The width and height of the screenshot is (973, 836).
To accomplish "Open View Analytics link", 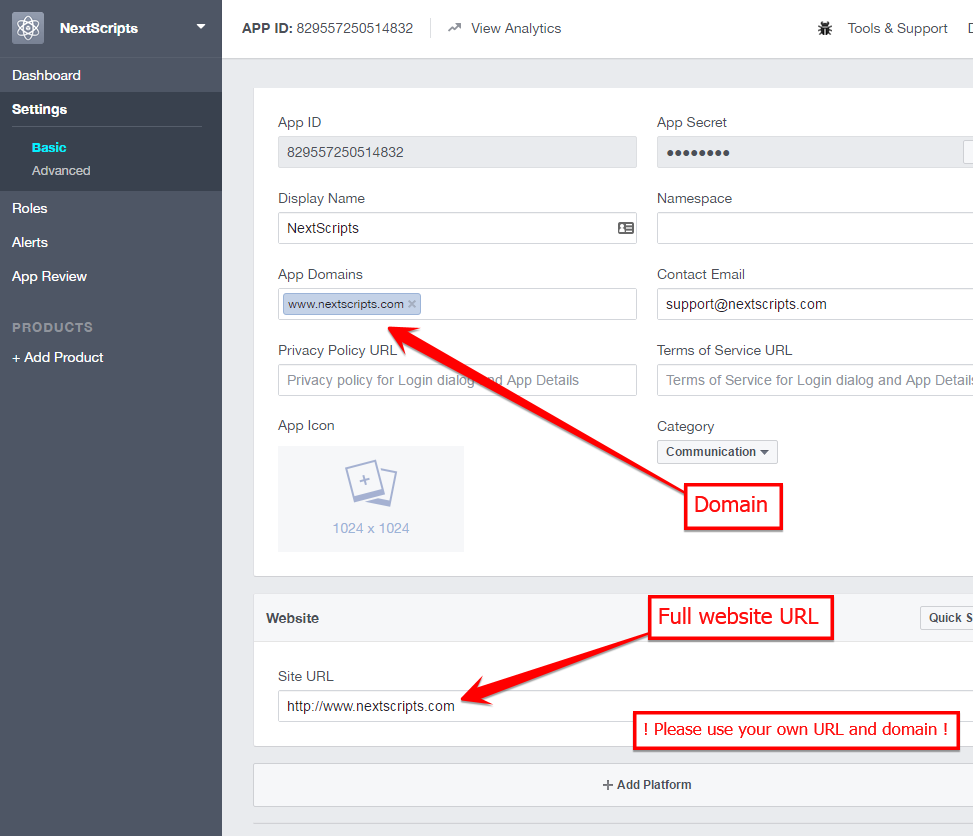I will click(516, 29).
